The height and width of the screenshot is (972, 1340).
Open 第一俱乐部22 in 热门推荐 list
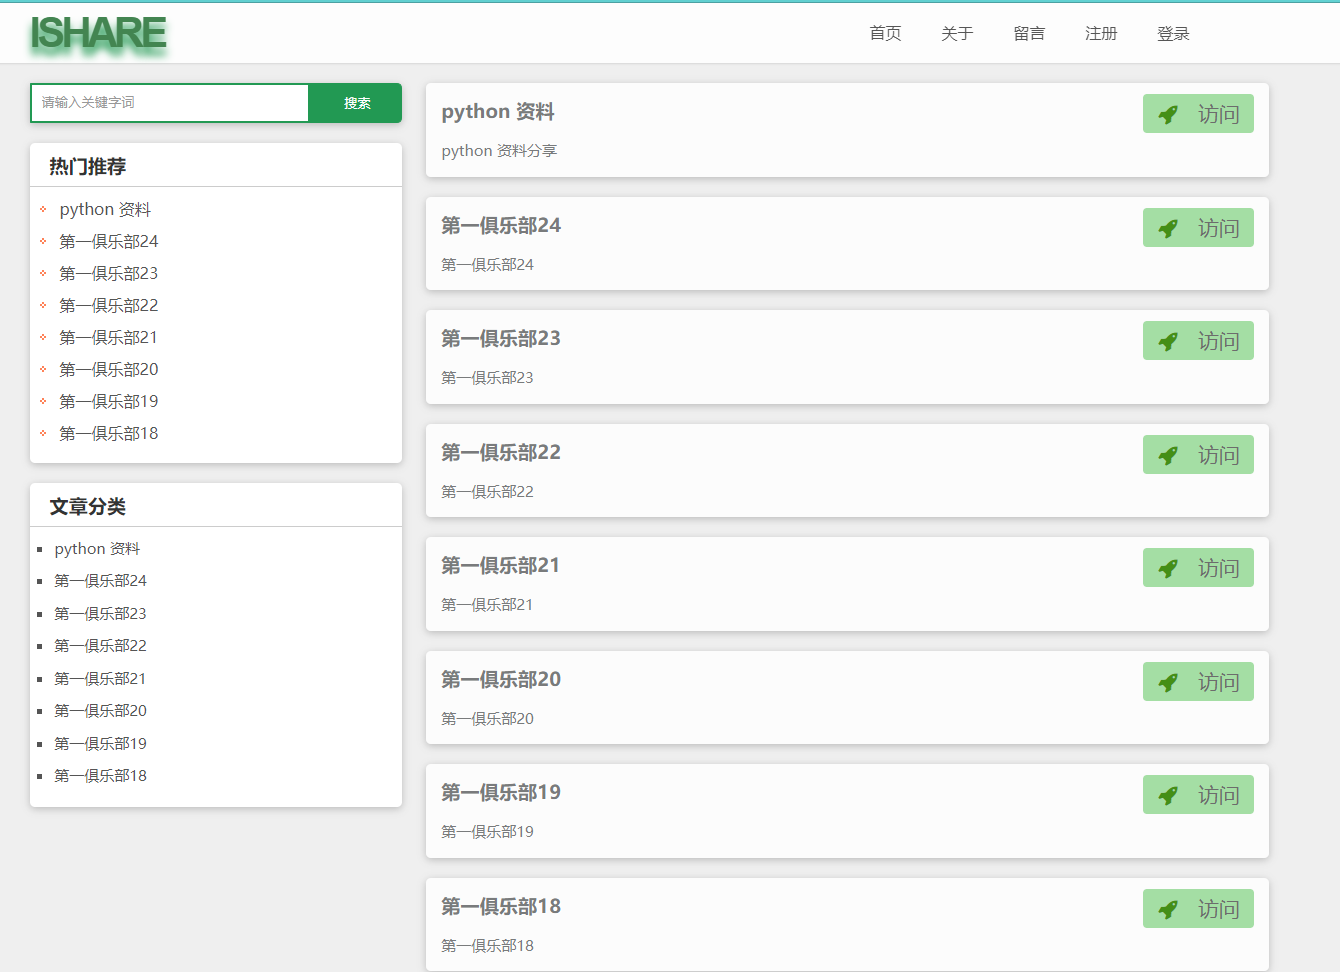pyautogui.click(x=109, y=305)
